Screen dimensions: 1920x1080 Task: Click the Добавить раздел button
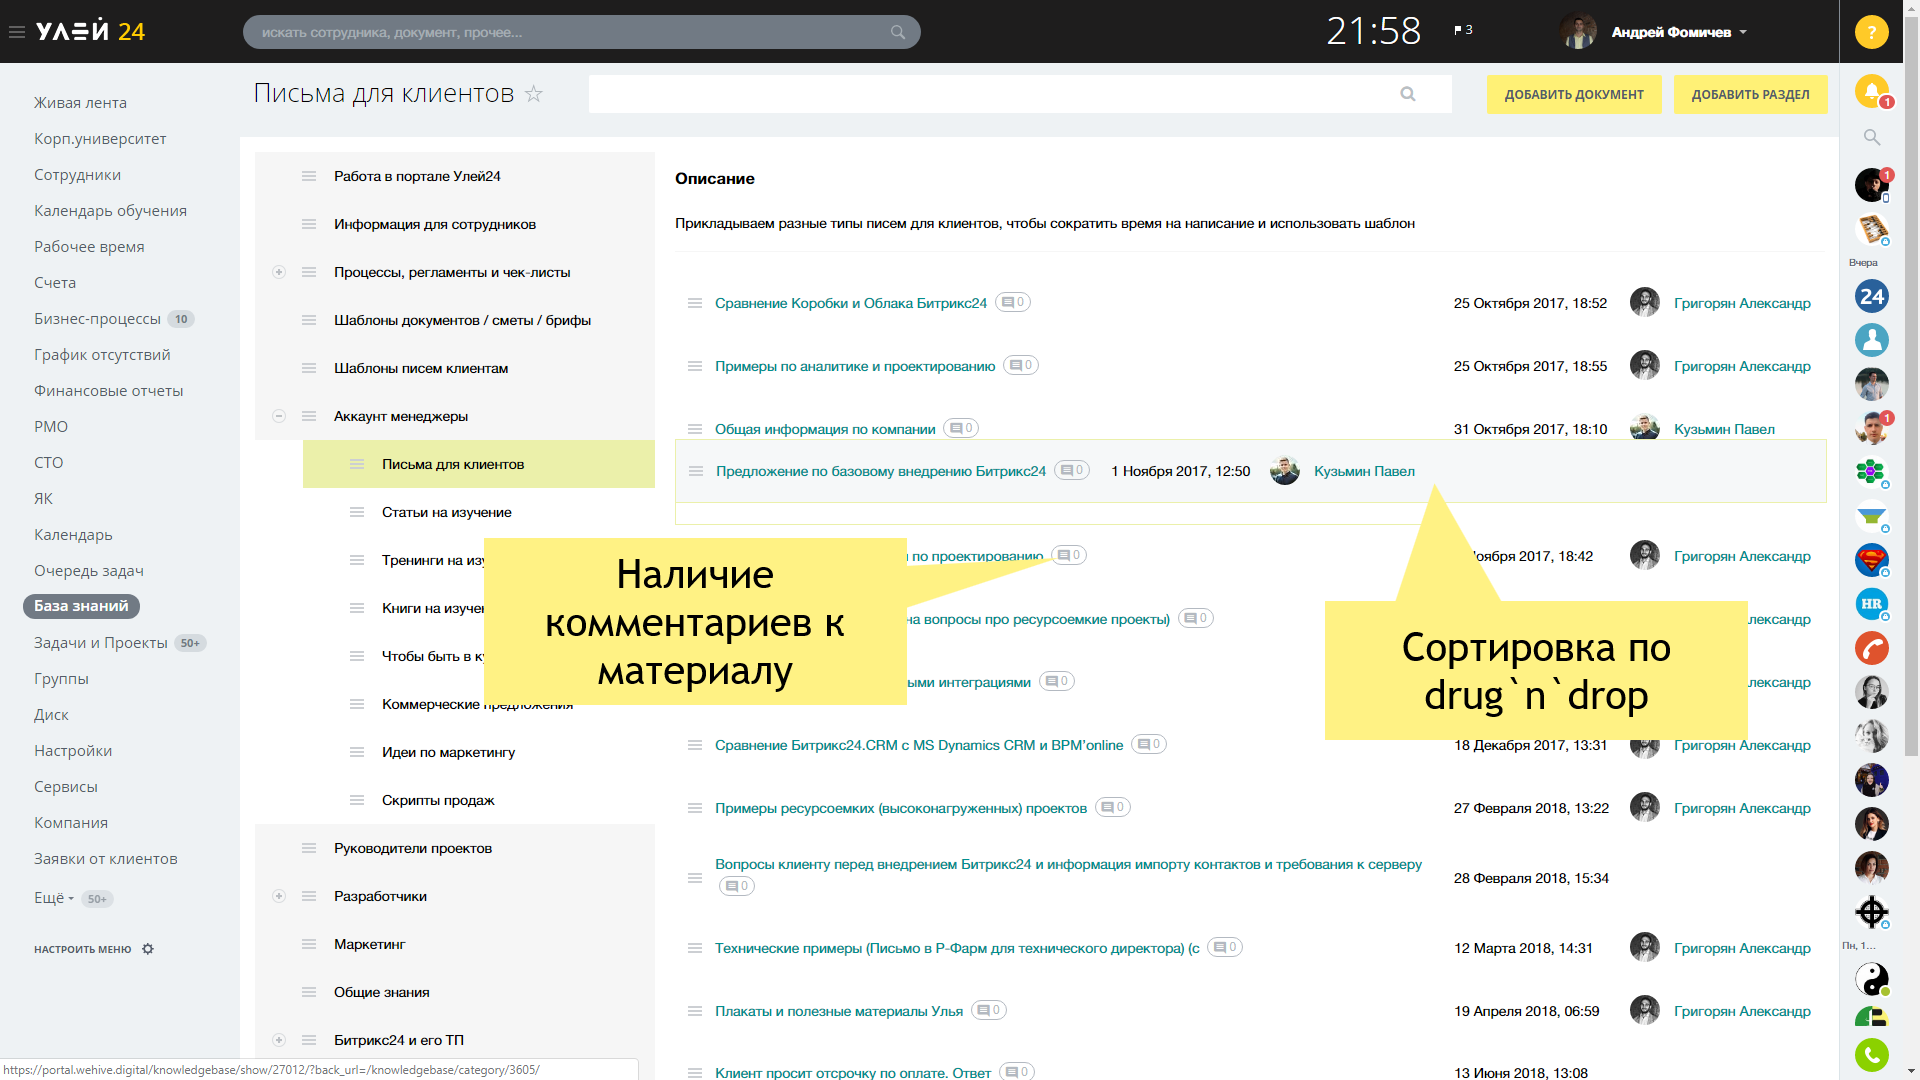point(1750,95)
